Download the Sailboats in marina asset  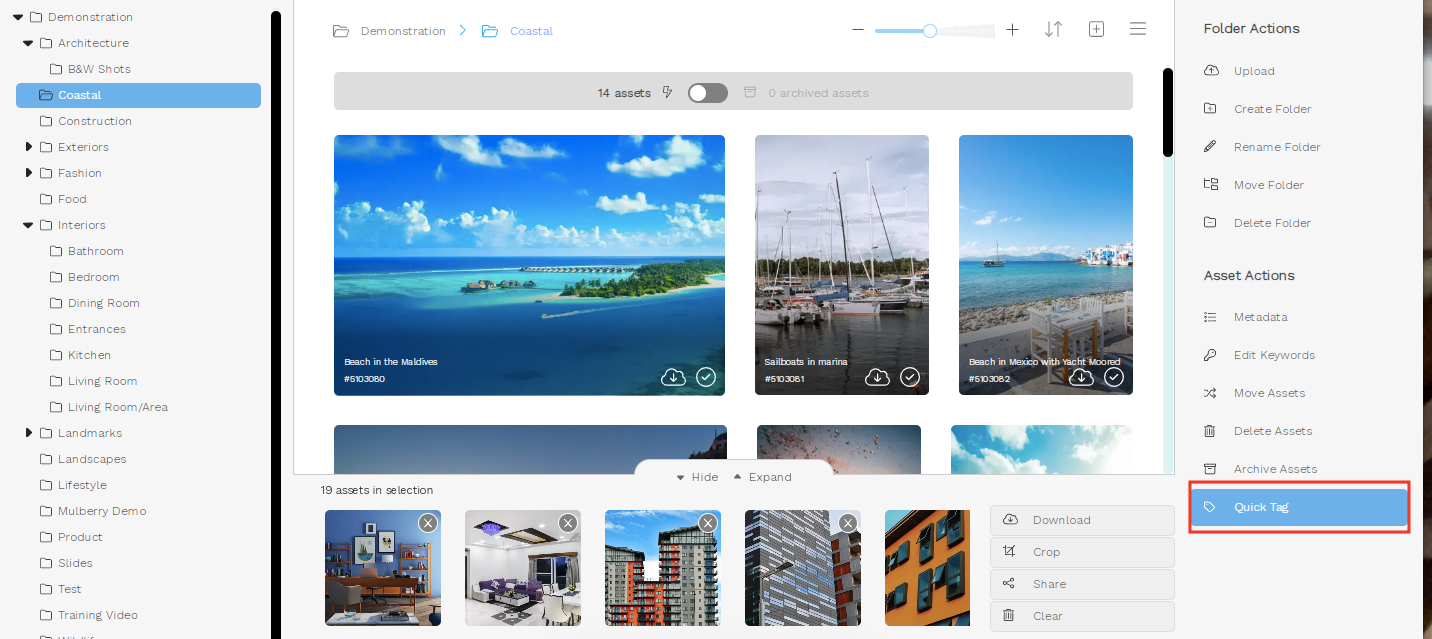[x=878, y=377]
